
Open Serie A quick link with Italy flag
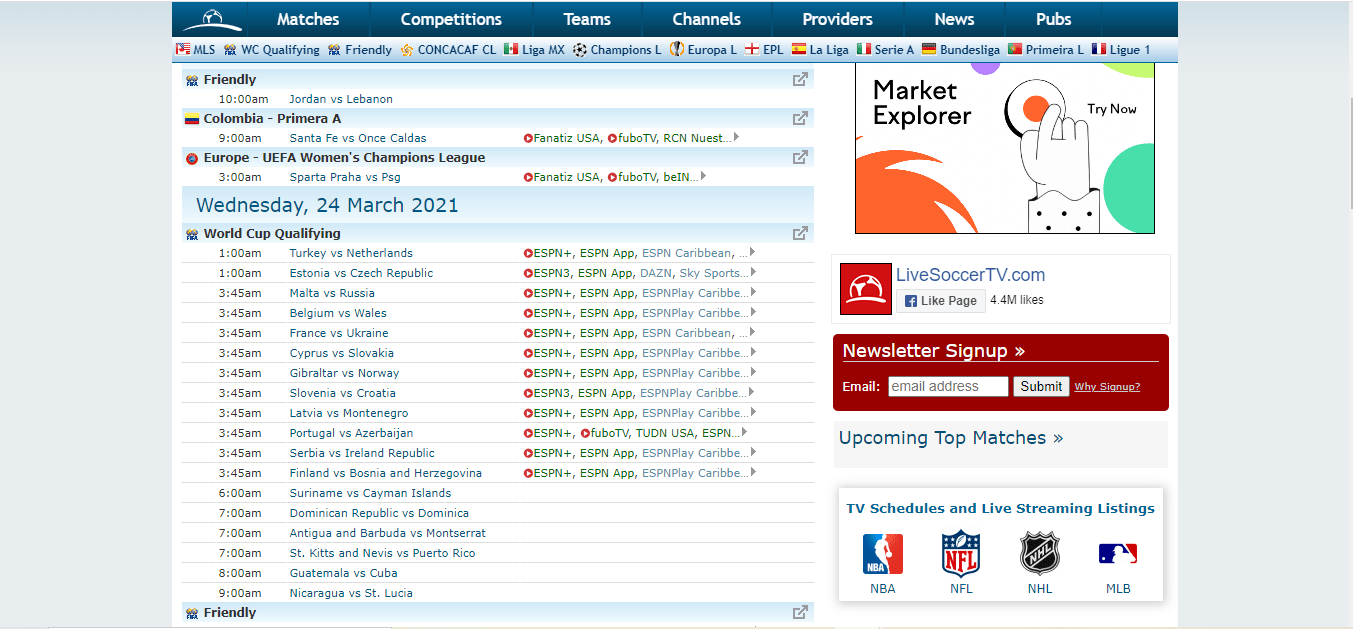click(885, 50)
